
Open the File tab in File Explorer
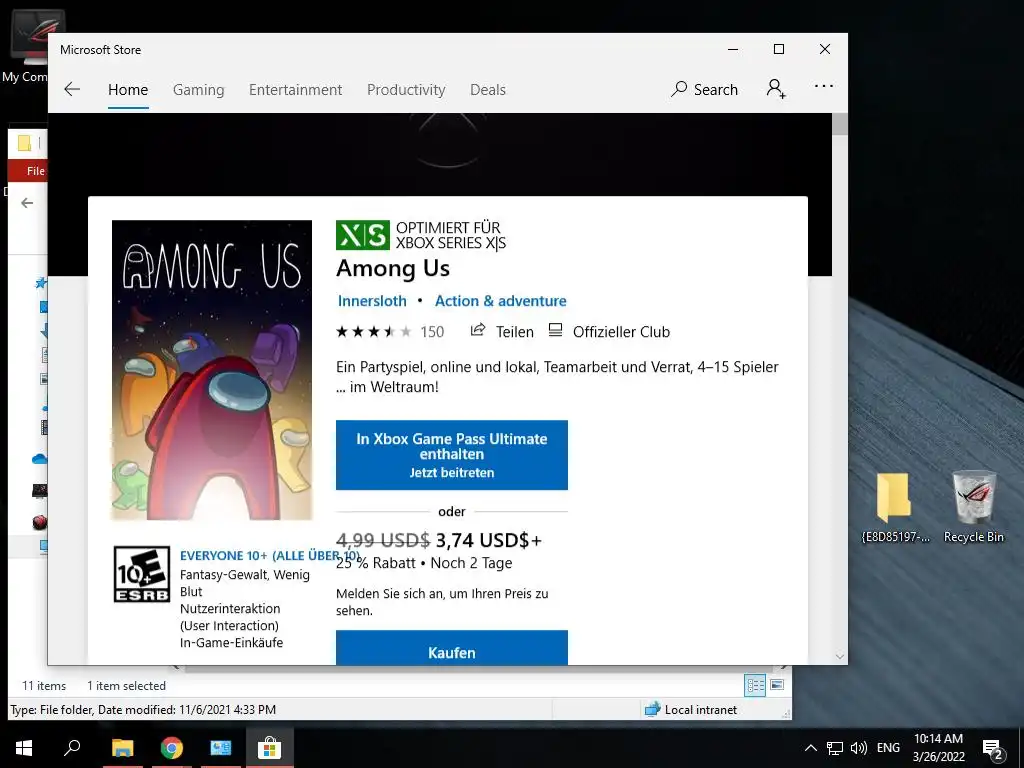point(35,171)
